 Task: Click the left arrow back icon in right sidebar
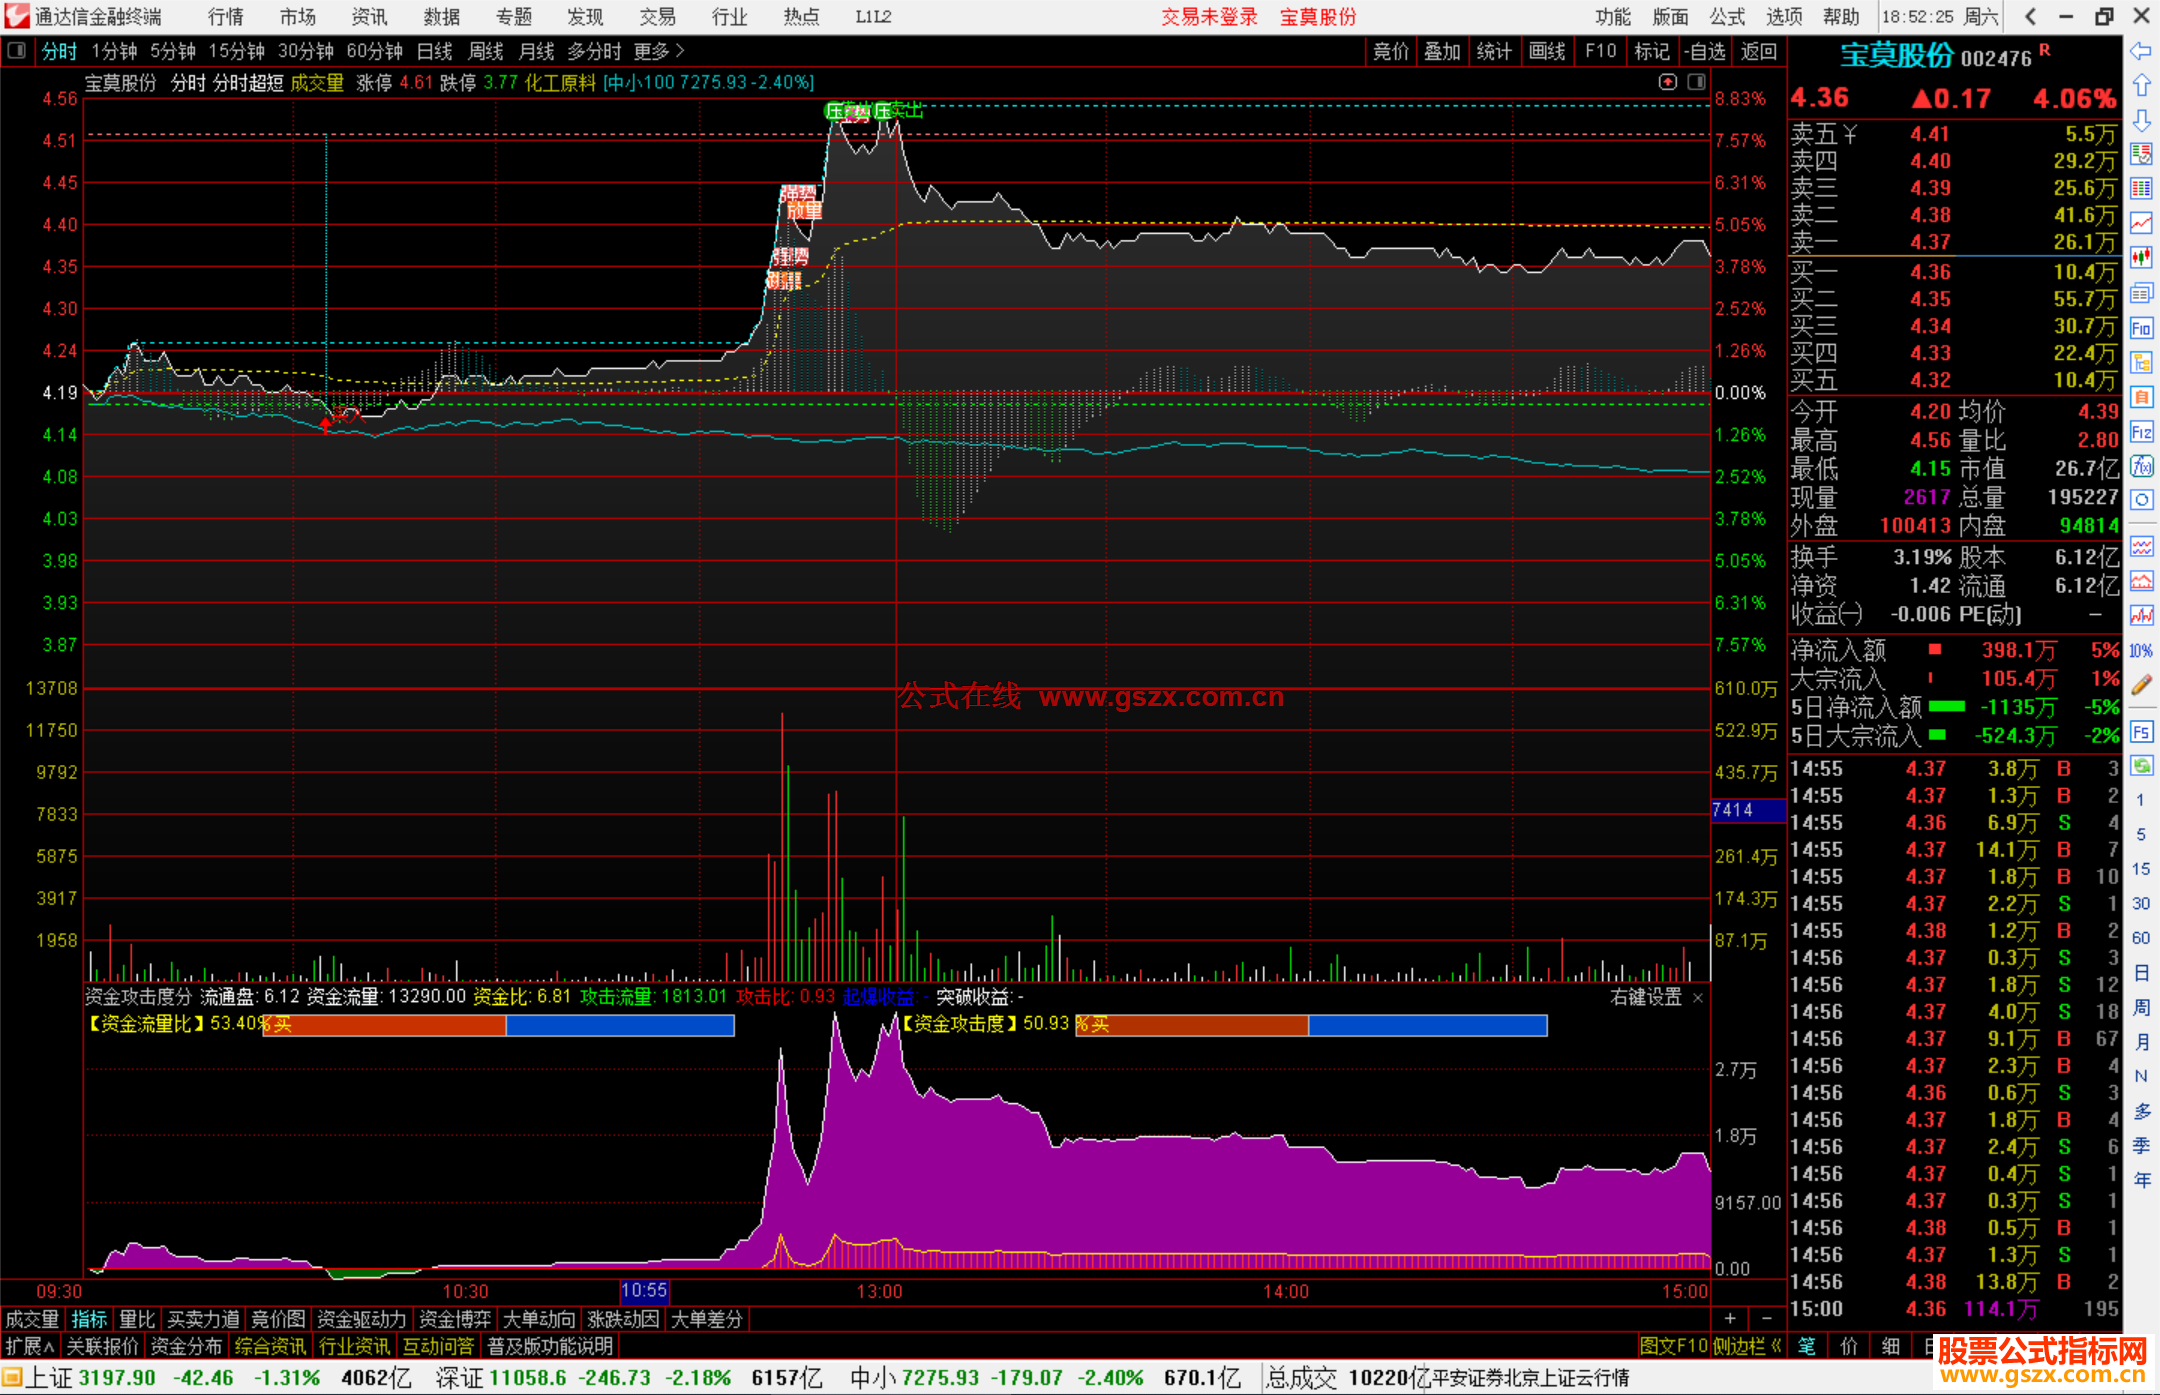coord(2141,51)
